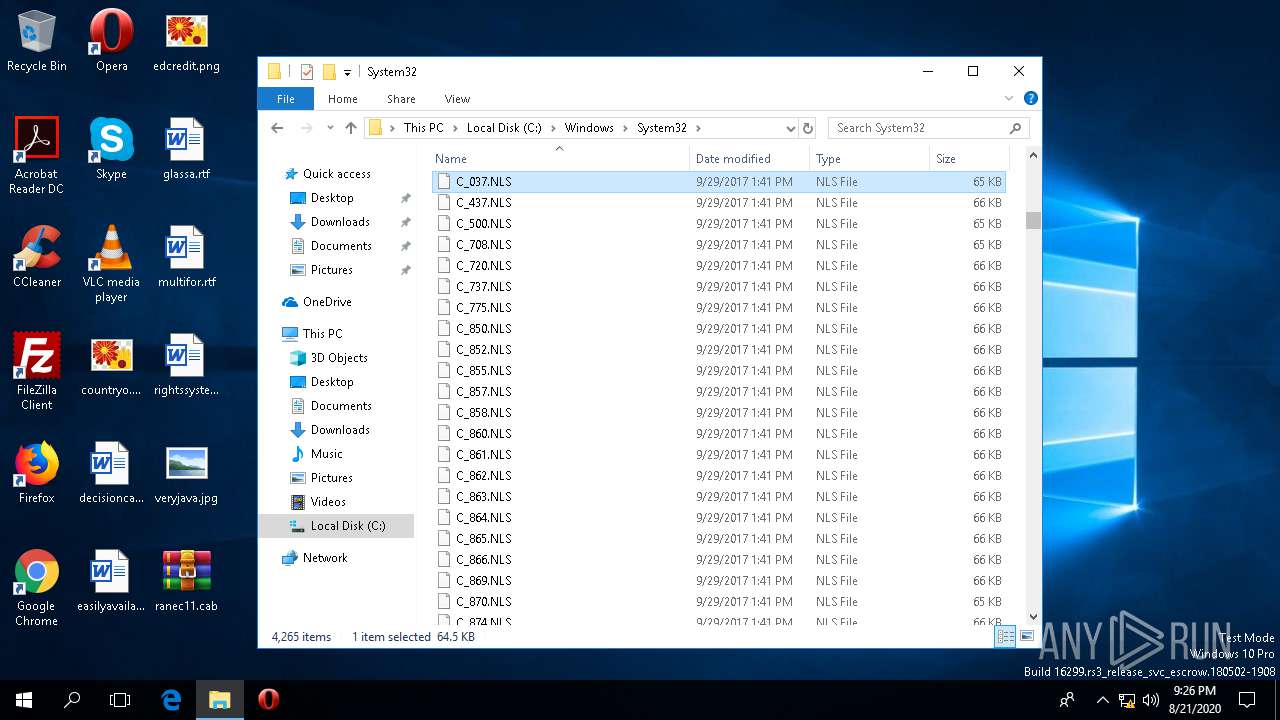Viewport: 1280px width, 720px height.
Task: Select Videos in the navigation pane
Action: click(x=328, y=502)
